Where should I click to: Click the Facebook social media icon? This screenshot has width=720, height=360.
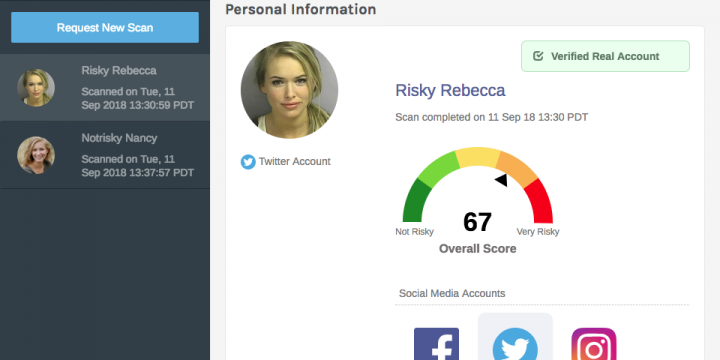pos(436,344)
